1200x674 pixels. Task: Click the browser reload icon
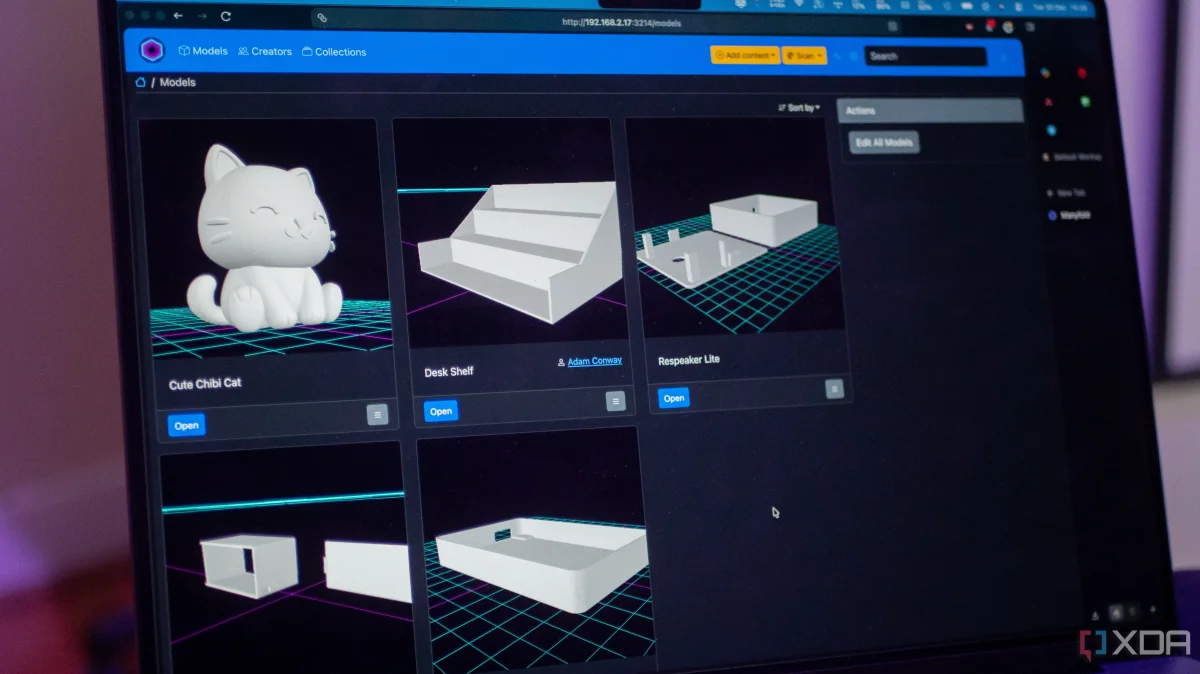(x=225, y=17)
